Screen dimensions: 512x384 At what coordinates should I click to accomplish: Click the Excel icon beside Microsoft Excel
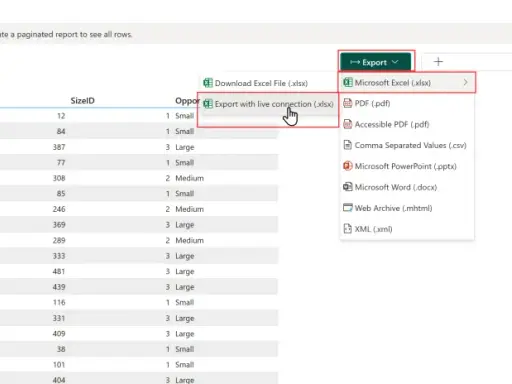(x=348, y=82)
